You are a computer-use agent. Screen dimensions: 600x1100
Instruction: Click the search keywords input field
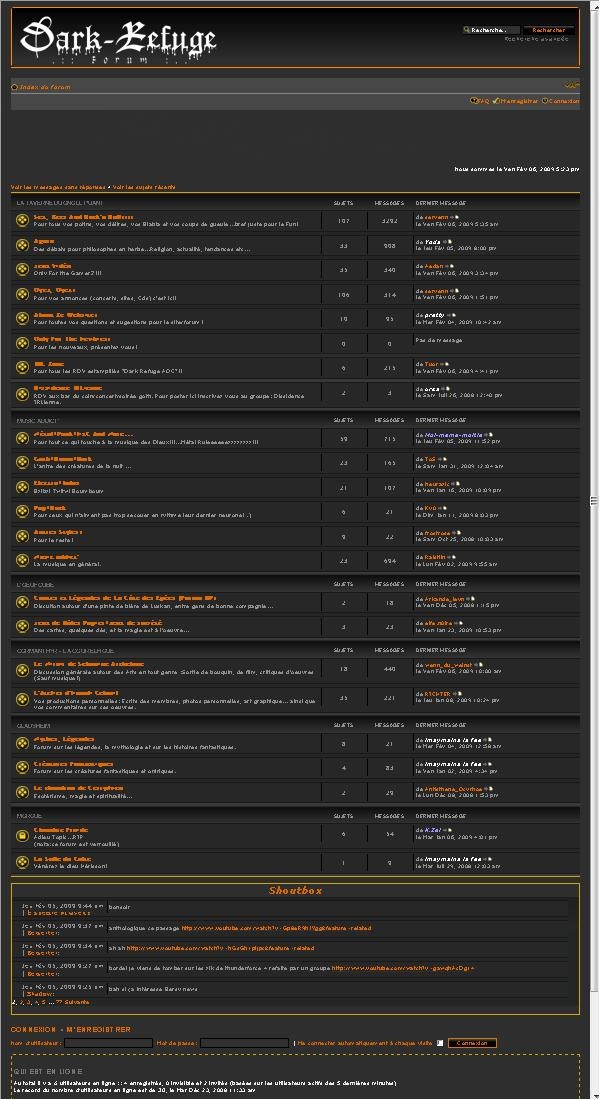tap(490, 30)
